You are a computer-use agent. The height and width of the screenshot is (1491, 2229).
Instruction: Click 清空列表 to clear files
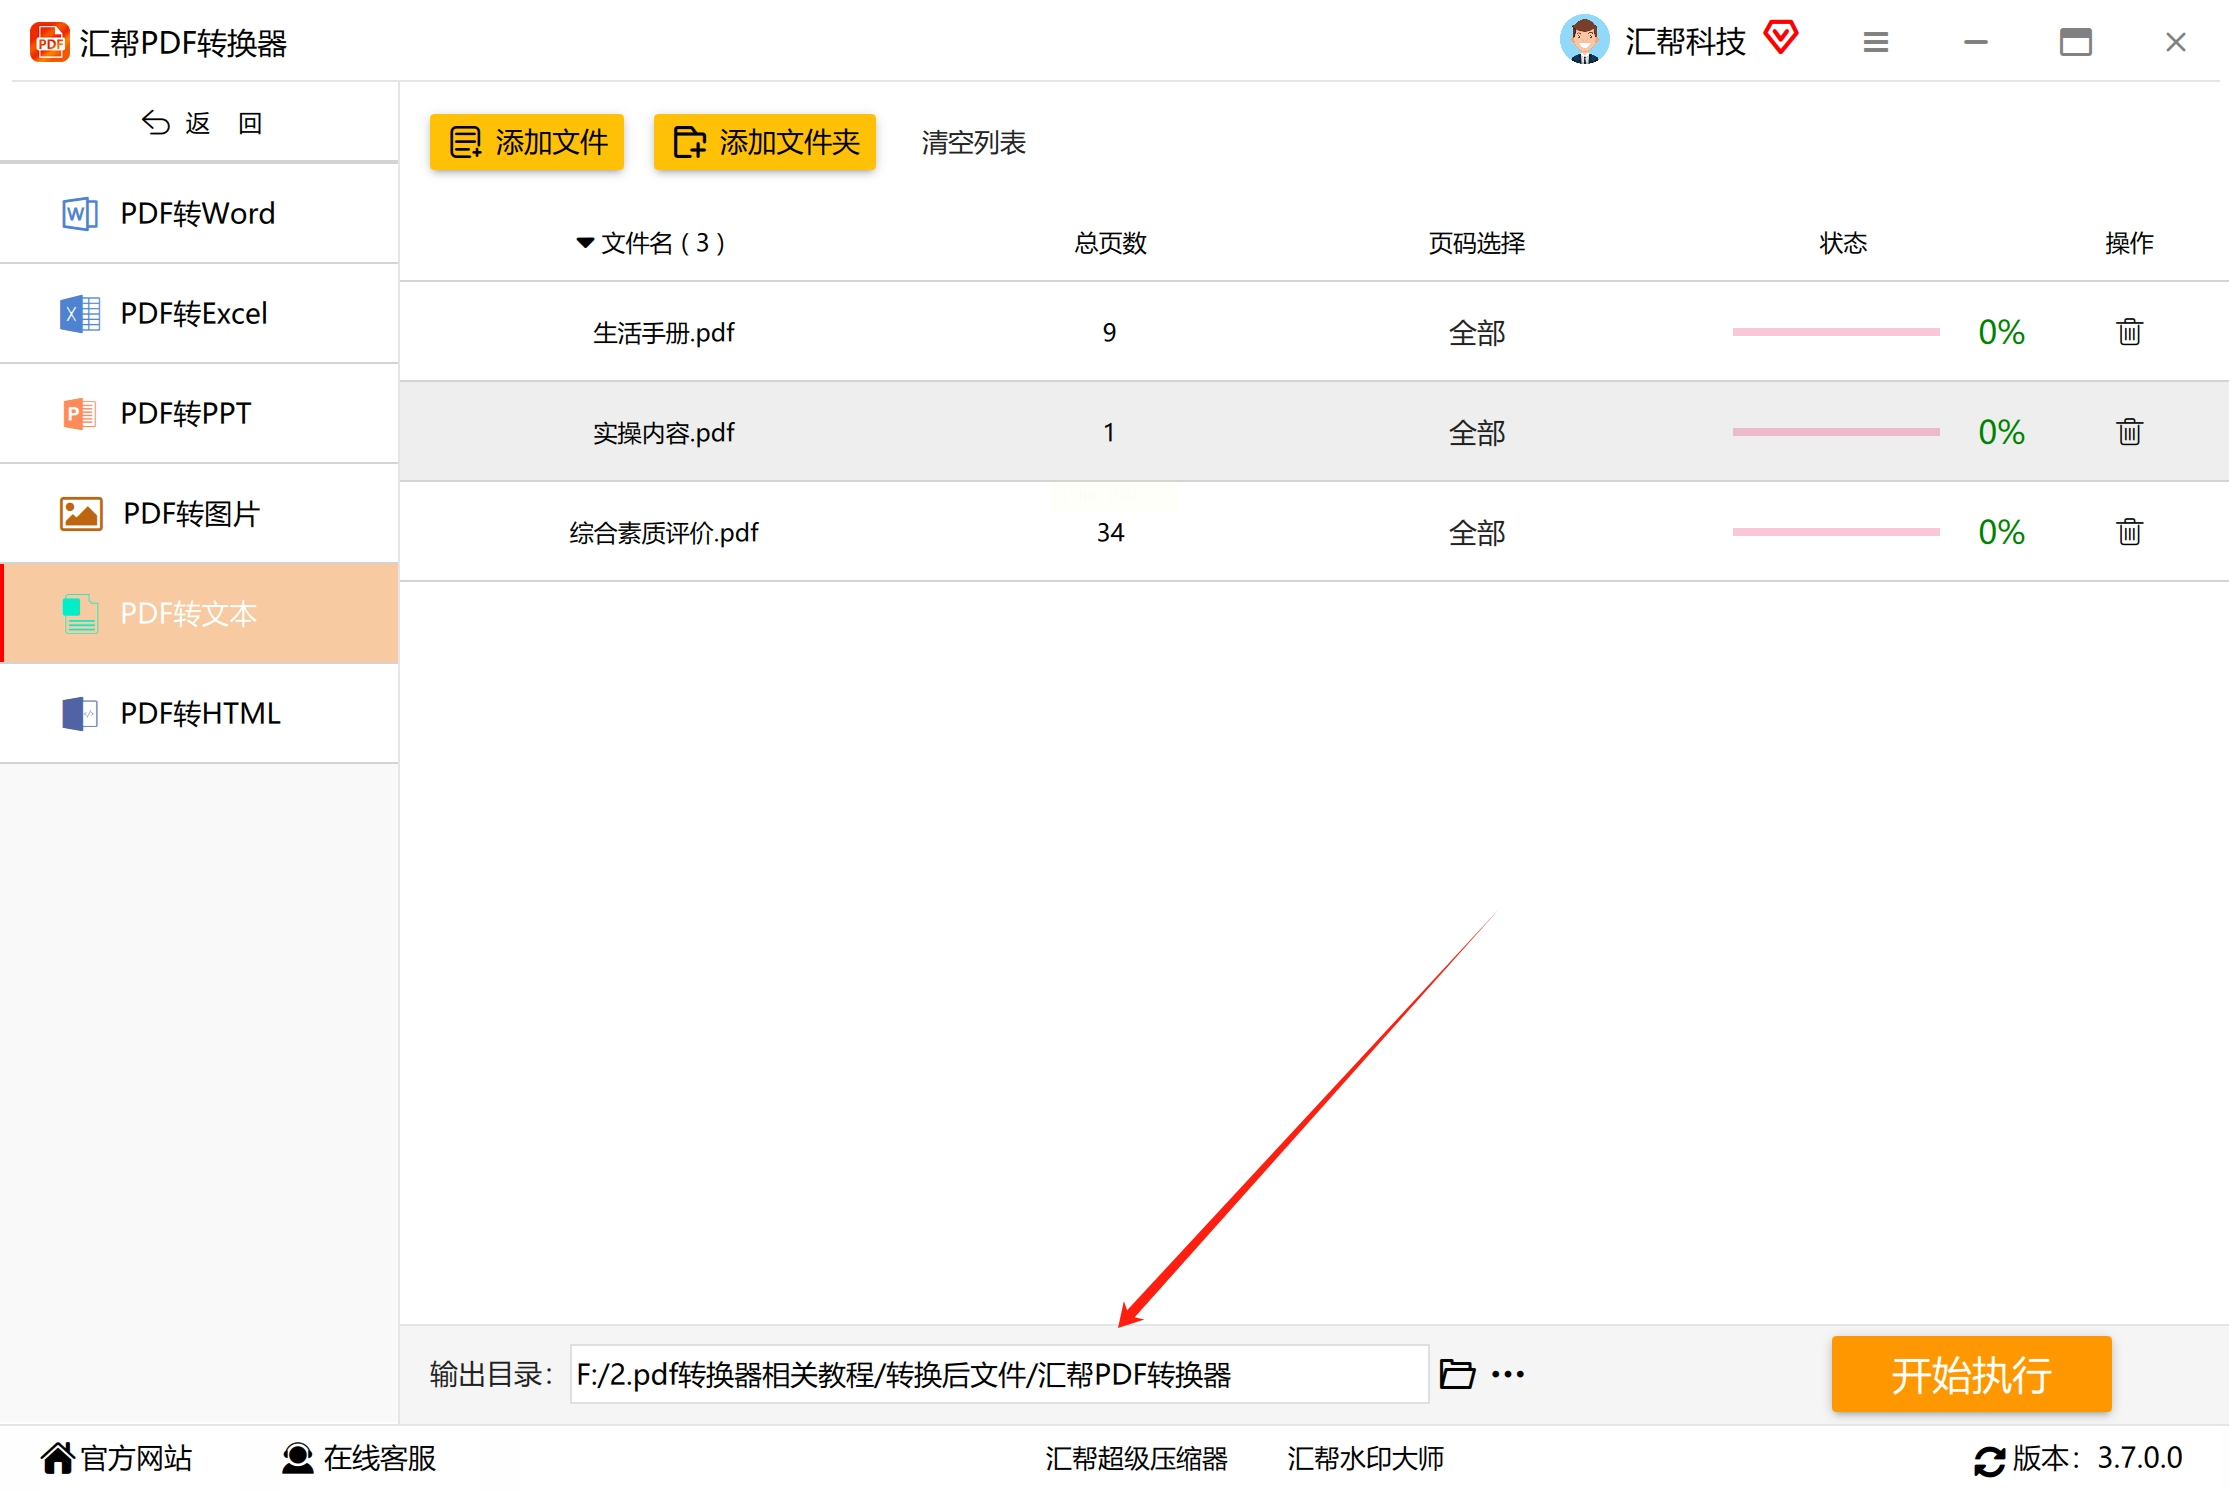tap(973, 142)
